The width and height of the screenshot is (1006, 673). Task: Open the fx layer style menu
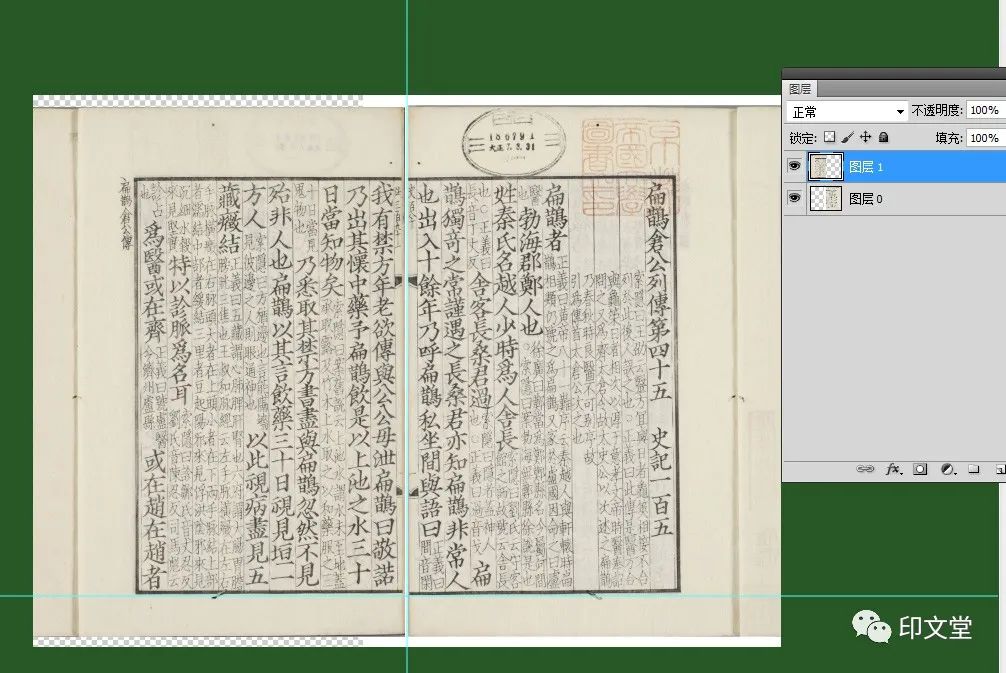[x=894, y=469]
